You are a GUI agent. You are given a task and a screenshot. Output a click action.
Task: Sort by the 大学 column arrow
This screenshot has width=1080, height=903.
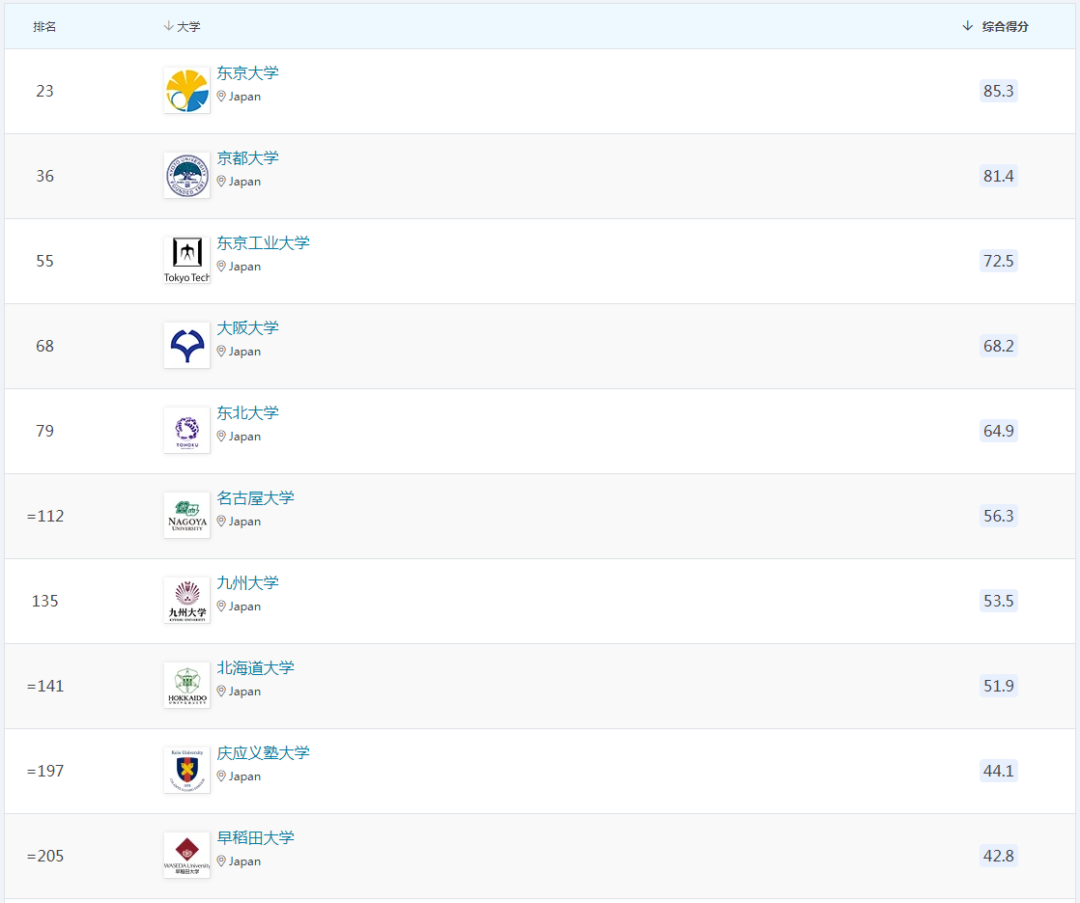168,26
